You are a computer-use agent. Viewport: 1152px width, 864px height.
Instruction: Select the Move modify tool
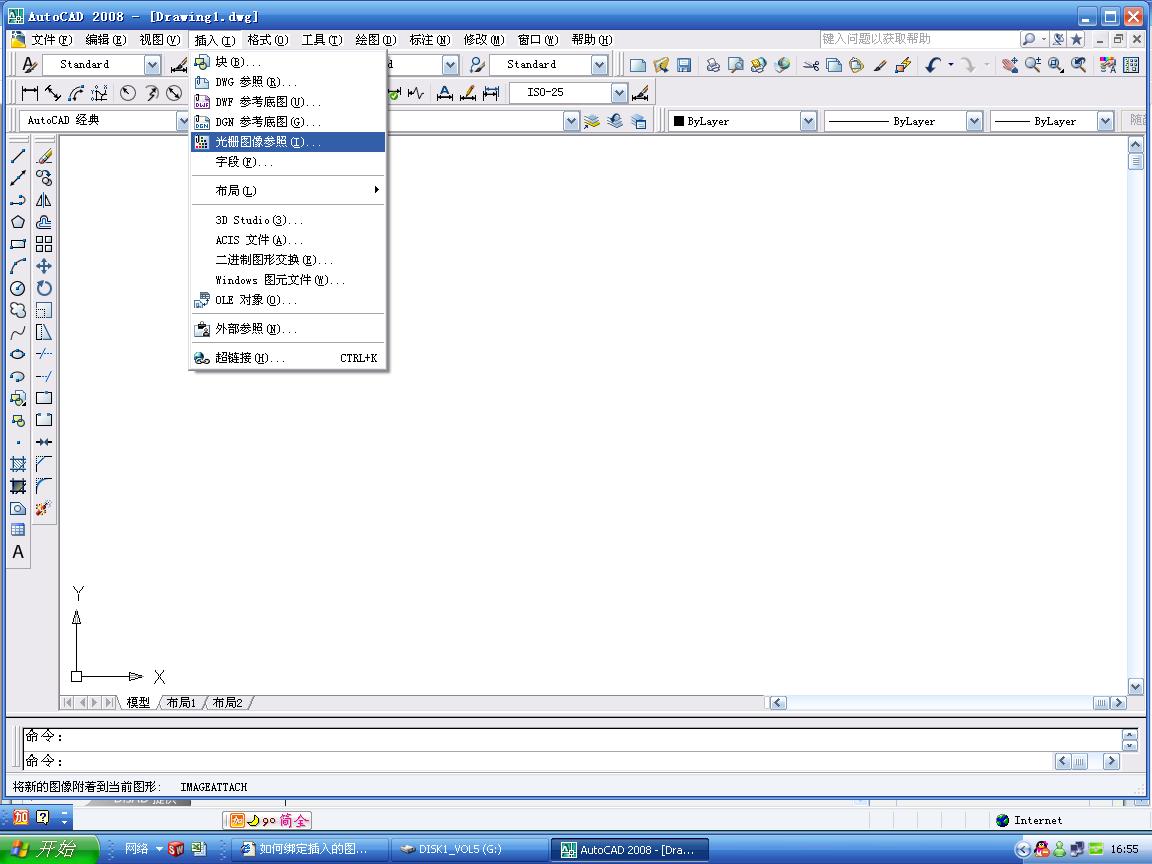click(44, 266)
